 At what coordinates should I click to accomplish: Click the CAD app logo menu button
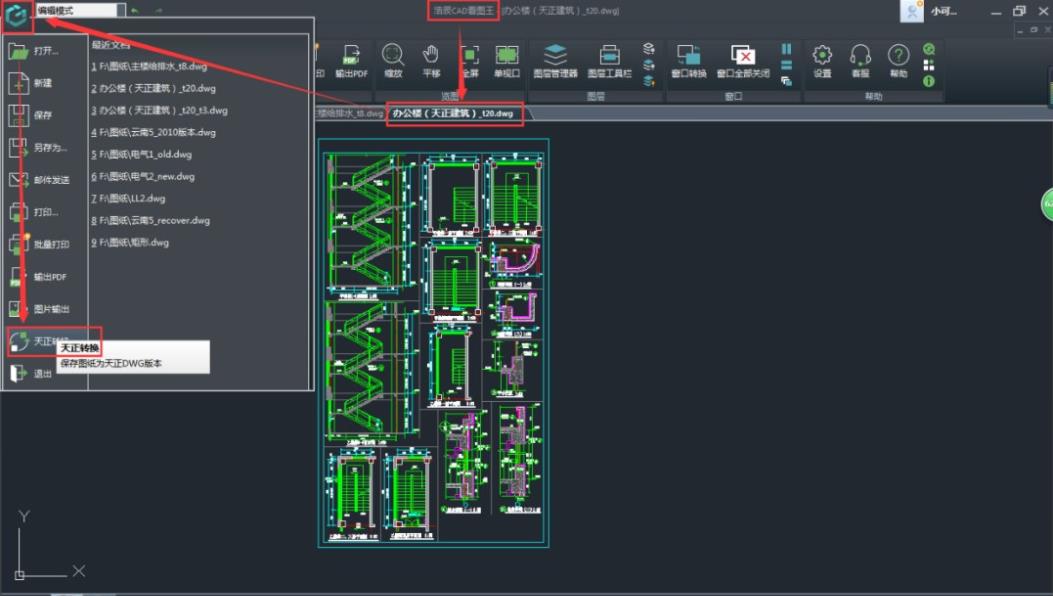pyautogui.click(x=17, y=15)
